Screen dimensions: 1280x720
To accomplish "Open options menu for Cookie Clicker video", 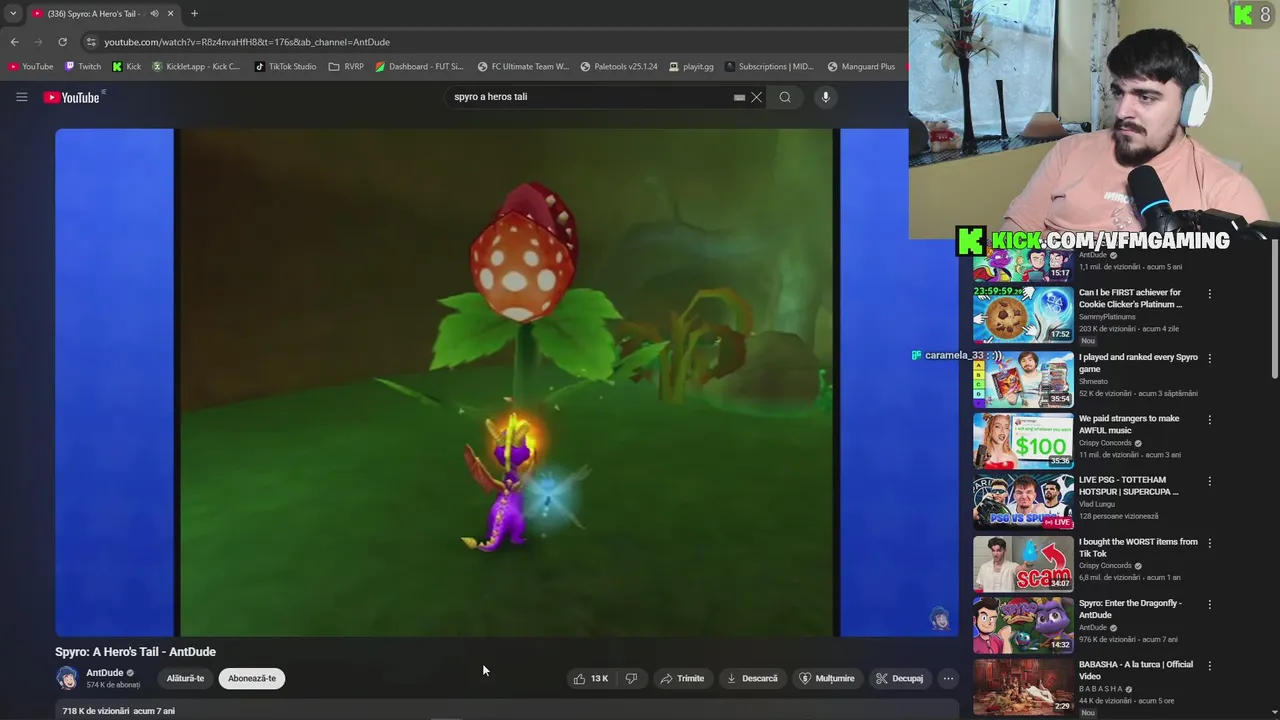I will (1209, 294).
